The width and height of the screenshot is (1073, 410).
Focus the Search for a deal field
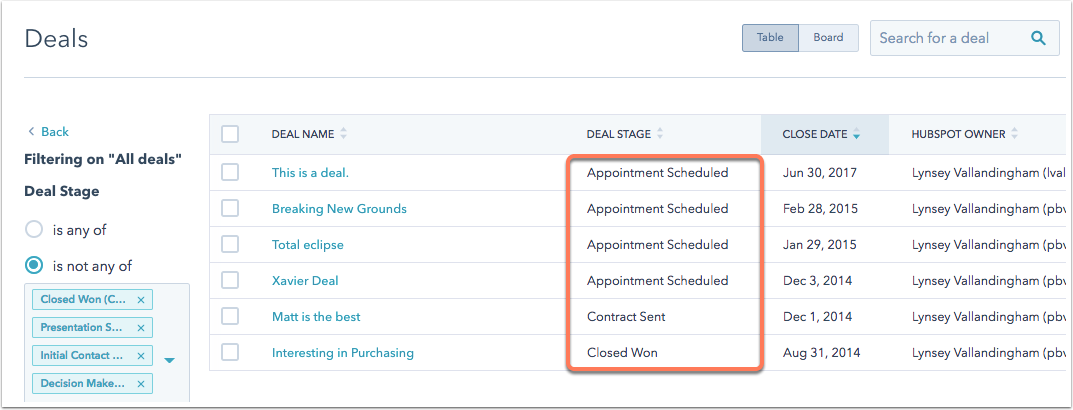click(x=951, y=38)
